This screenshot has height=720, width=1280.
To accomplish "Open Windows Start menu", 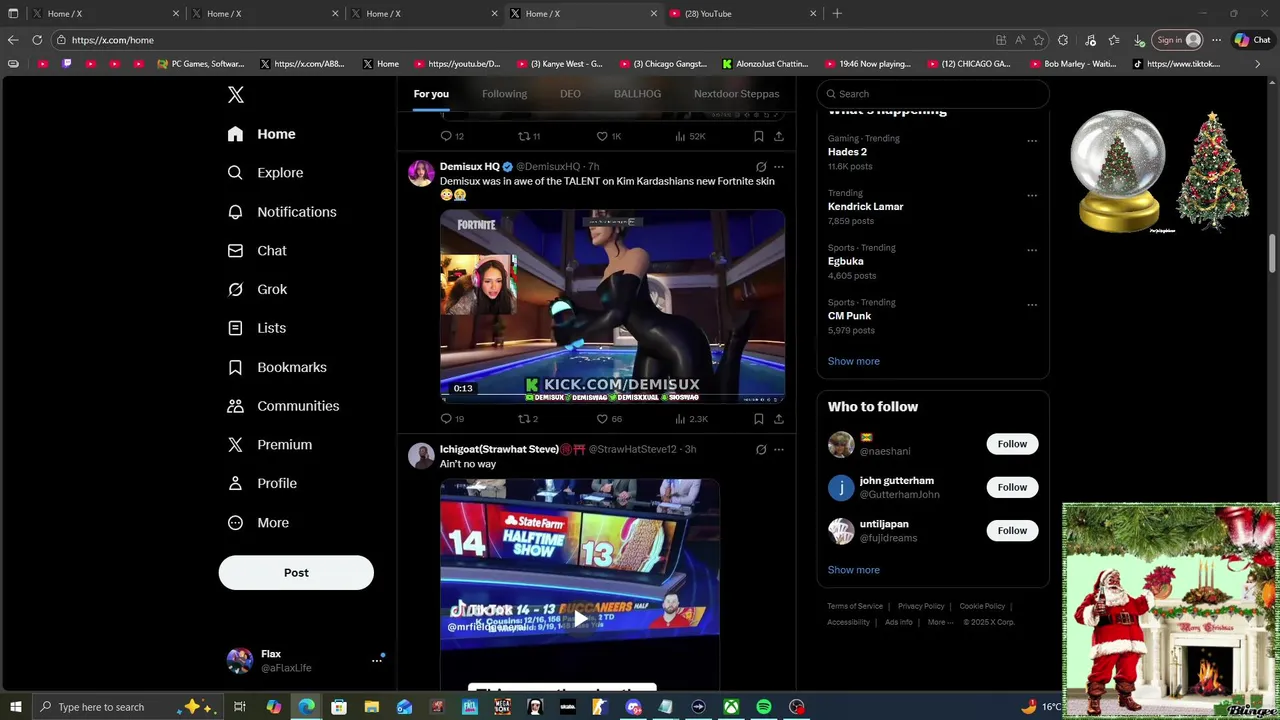I will coord(16,707).
